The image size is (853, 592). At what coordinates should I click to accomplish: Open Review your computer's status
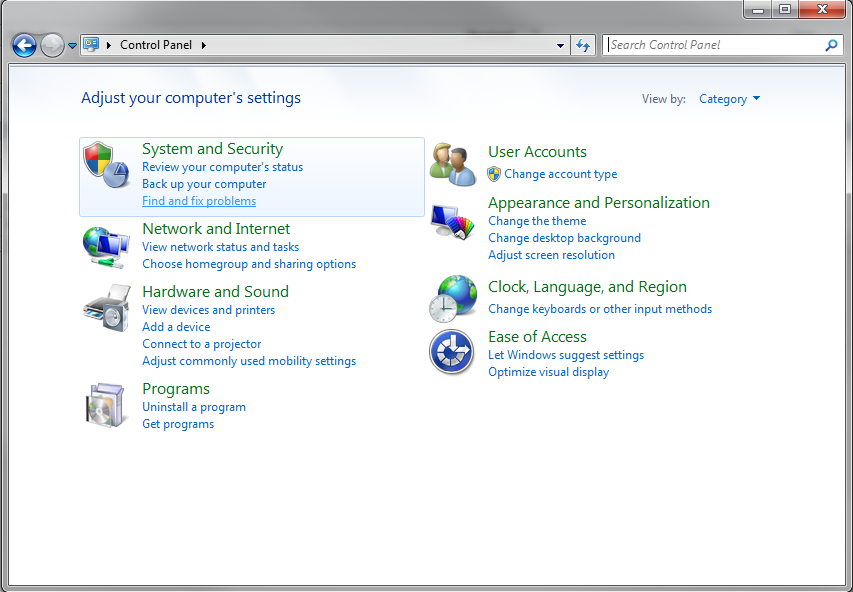coord(222,167)
